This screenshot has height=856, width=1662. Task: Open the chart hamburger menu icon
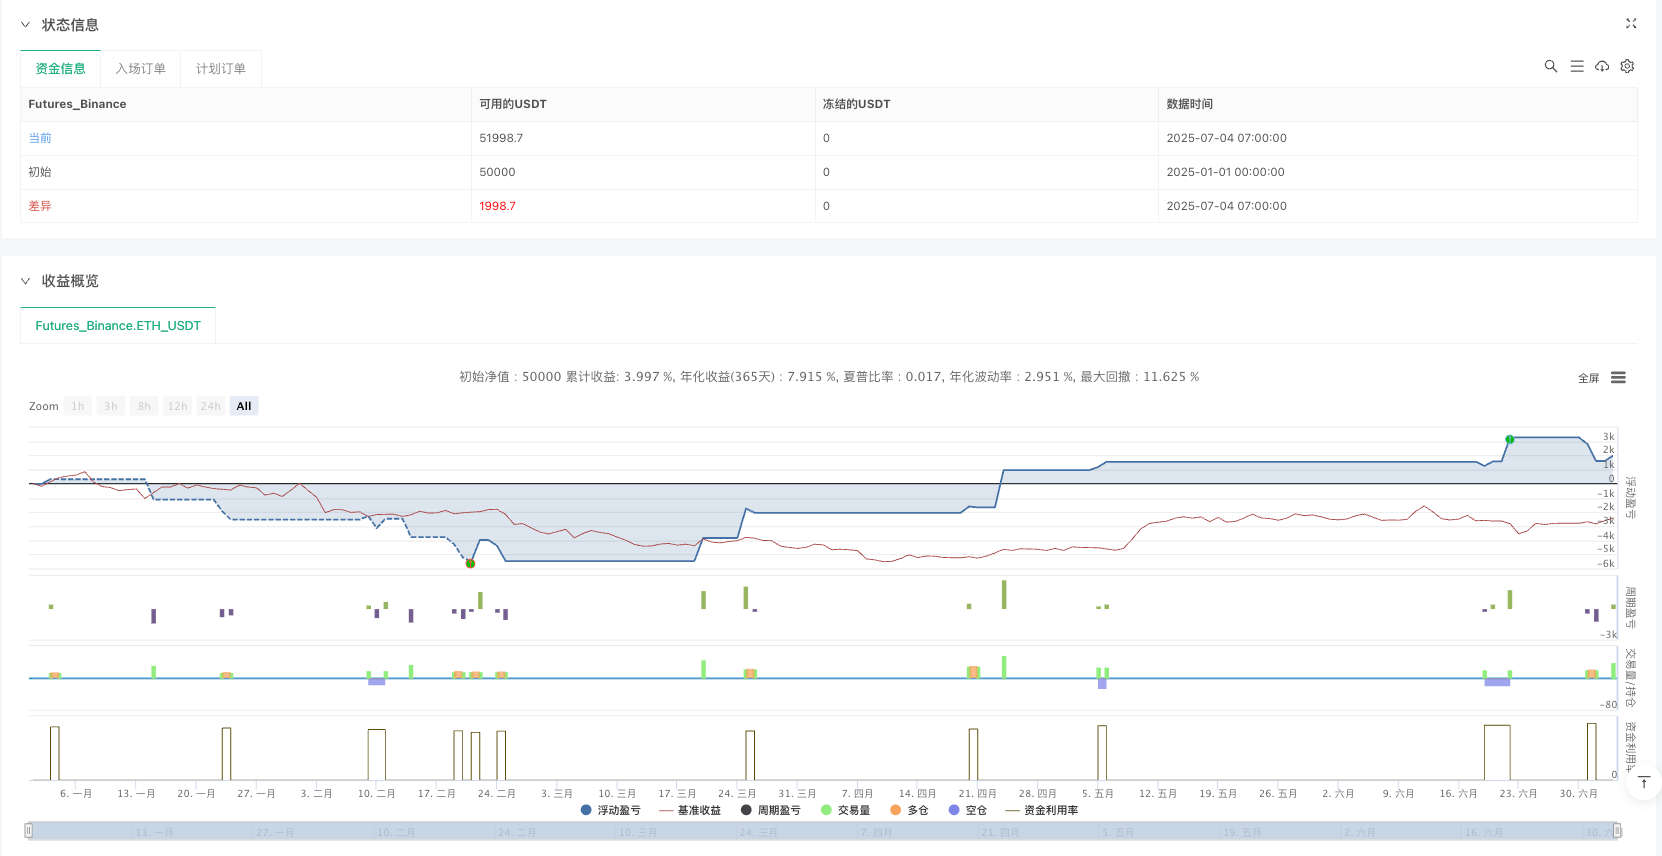point(1618,378)
